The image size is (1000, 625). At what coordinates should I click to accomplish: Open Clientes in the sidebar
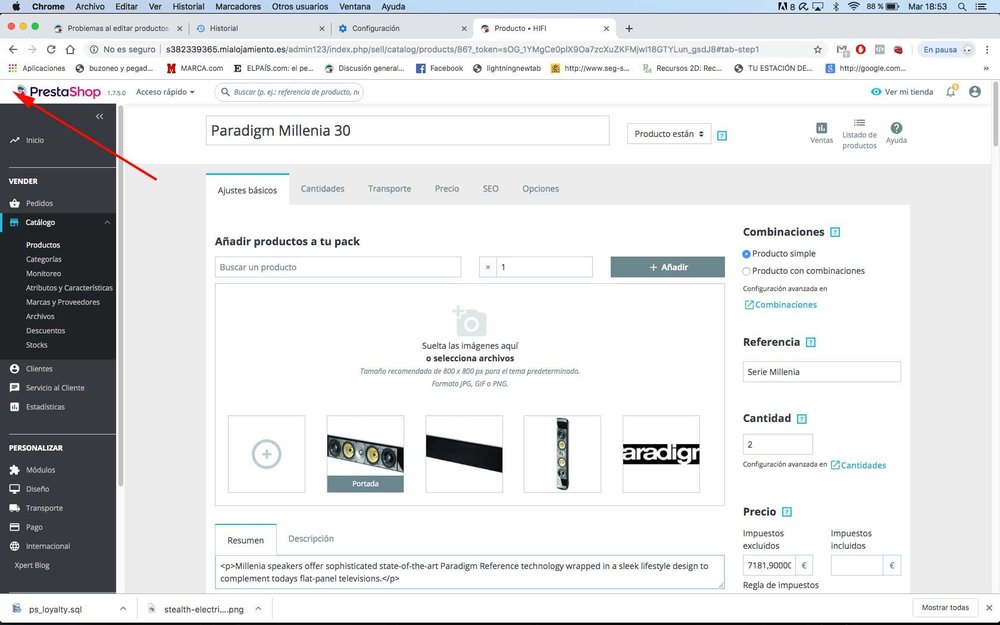tap(40, 369)
